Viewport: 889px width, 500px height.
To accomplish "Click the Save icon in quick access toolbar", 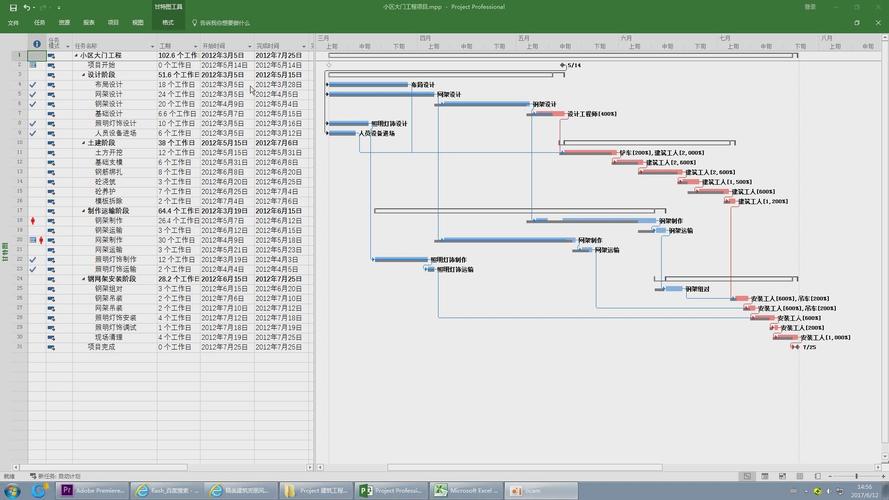I will tap(11, 7).
